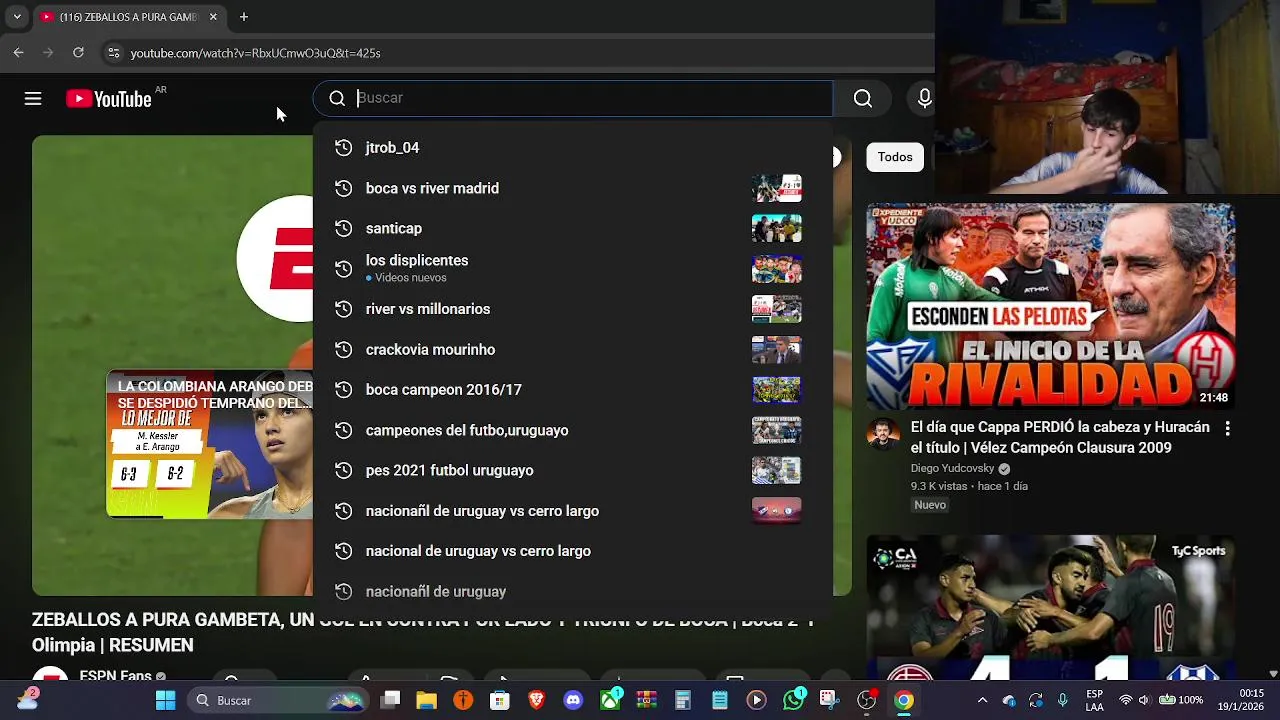This screenshot has width=1280, height=720.
Task: Click the search submit magnifier button
Action: tap(863, 98)
